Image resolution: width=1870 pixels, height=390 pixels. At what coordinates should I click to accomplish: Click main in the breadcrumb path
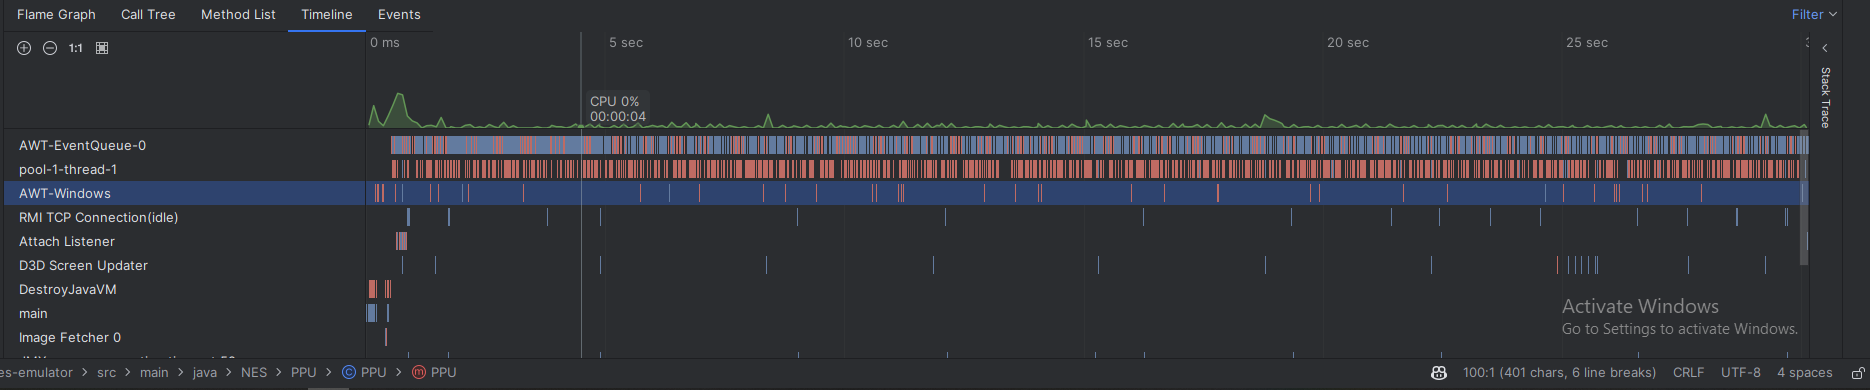point(154,372)
